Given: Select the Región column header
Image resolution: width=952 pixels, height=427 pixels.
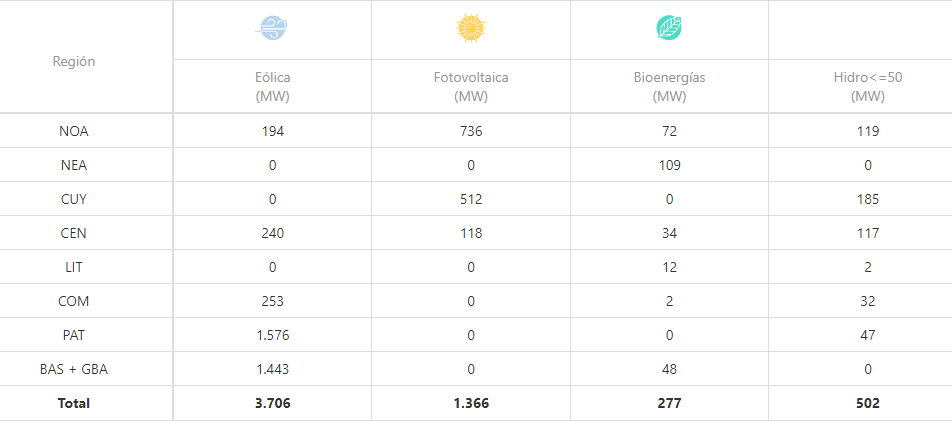Looking at the screenshot, I should [74, 61].
